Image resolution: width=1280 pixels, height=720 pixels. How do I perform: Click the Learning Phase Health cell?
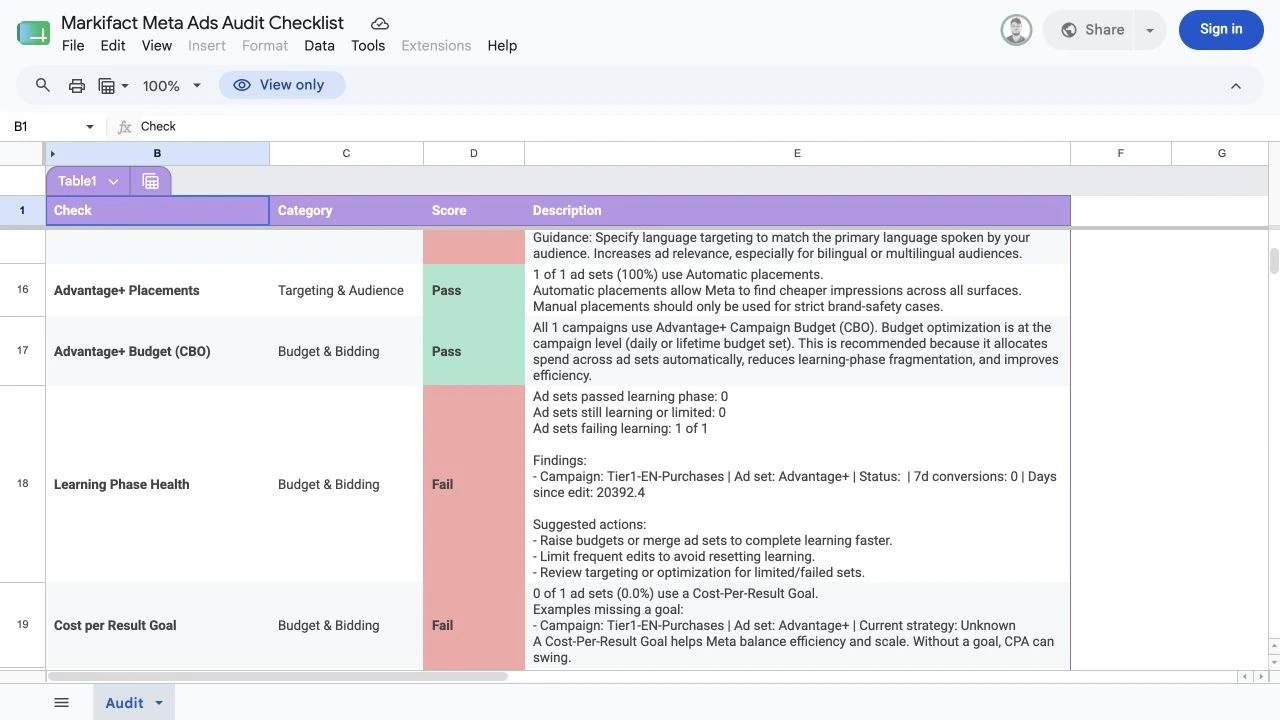tap(157, 485)
